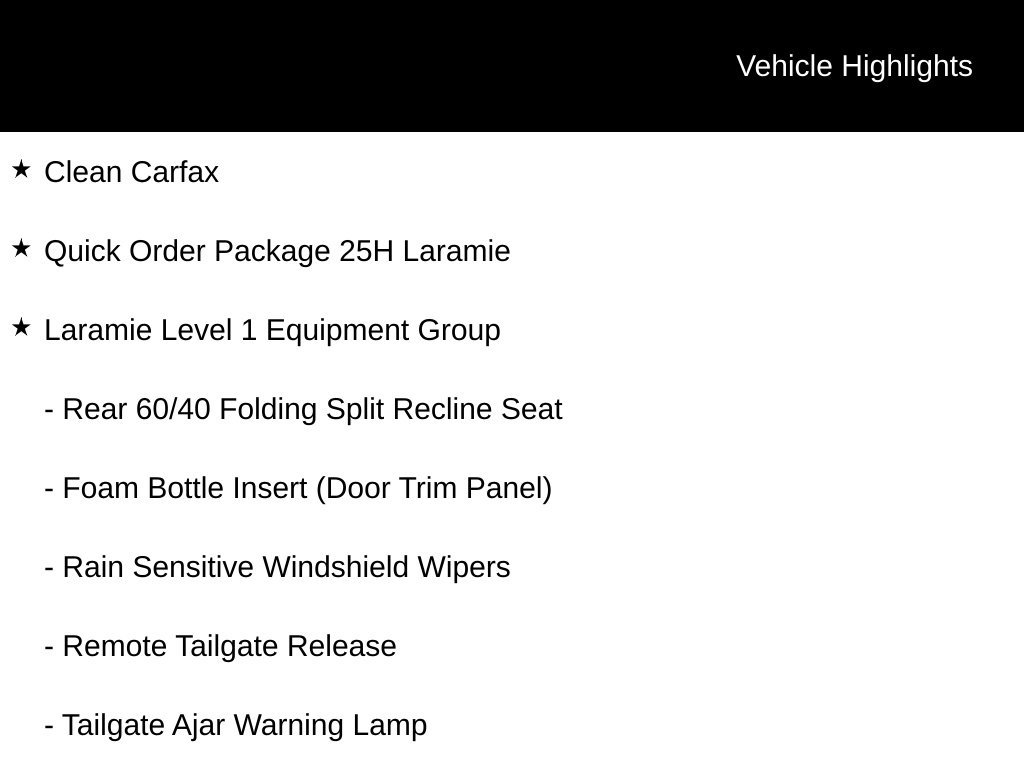Click the star beside Laramie Level 1
1024x768 pixels.
click(21, 328)
